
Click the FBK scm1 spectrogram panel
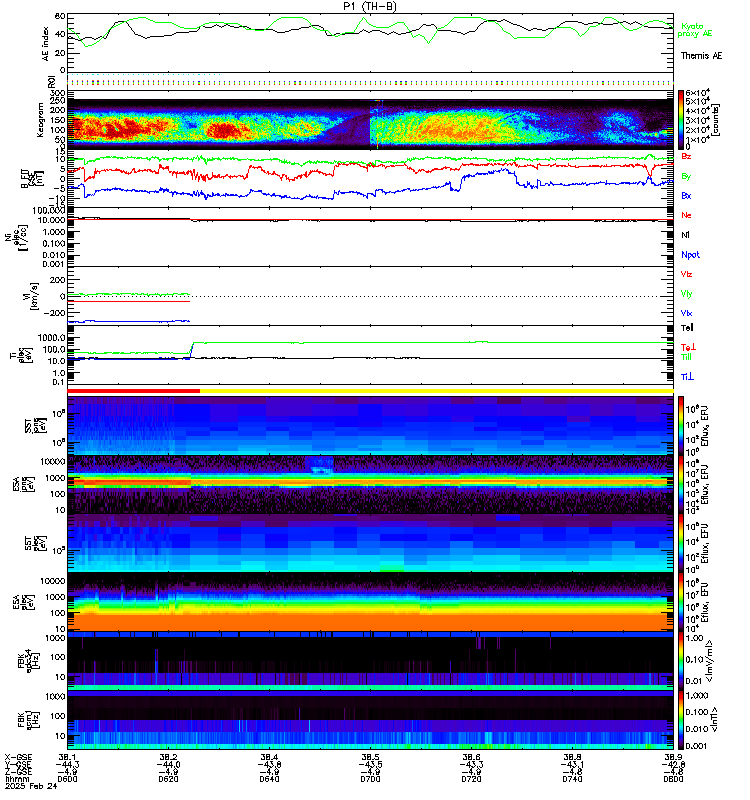click(370, 720)
